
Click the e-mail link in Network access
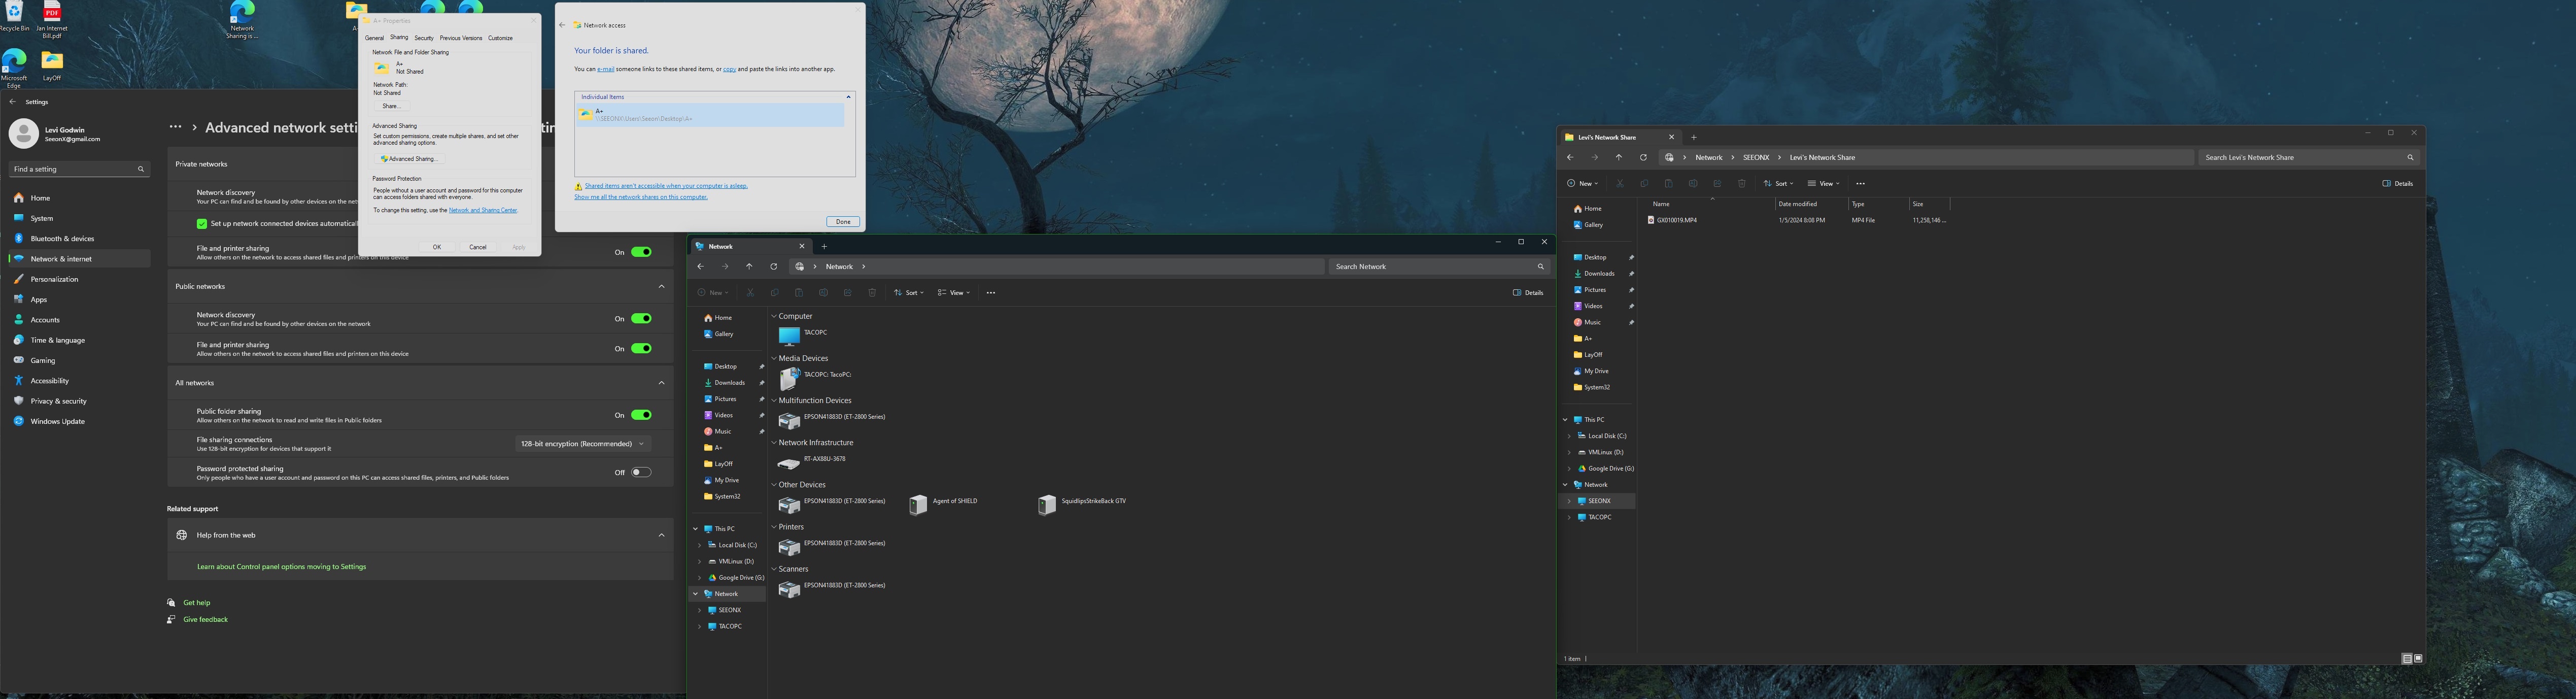tap(606, 69)
